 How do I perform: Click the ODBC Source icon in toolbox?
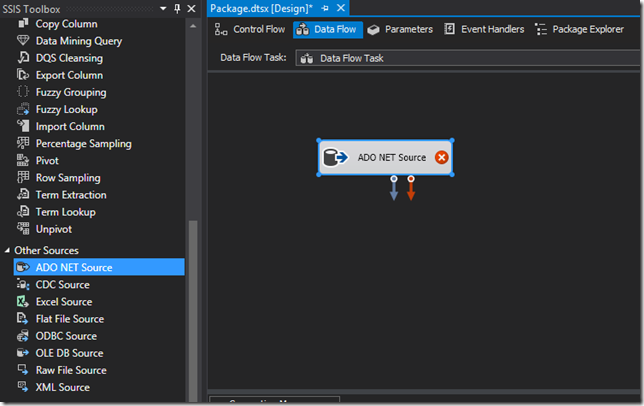tap(23, 336)
